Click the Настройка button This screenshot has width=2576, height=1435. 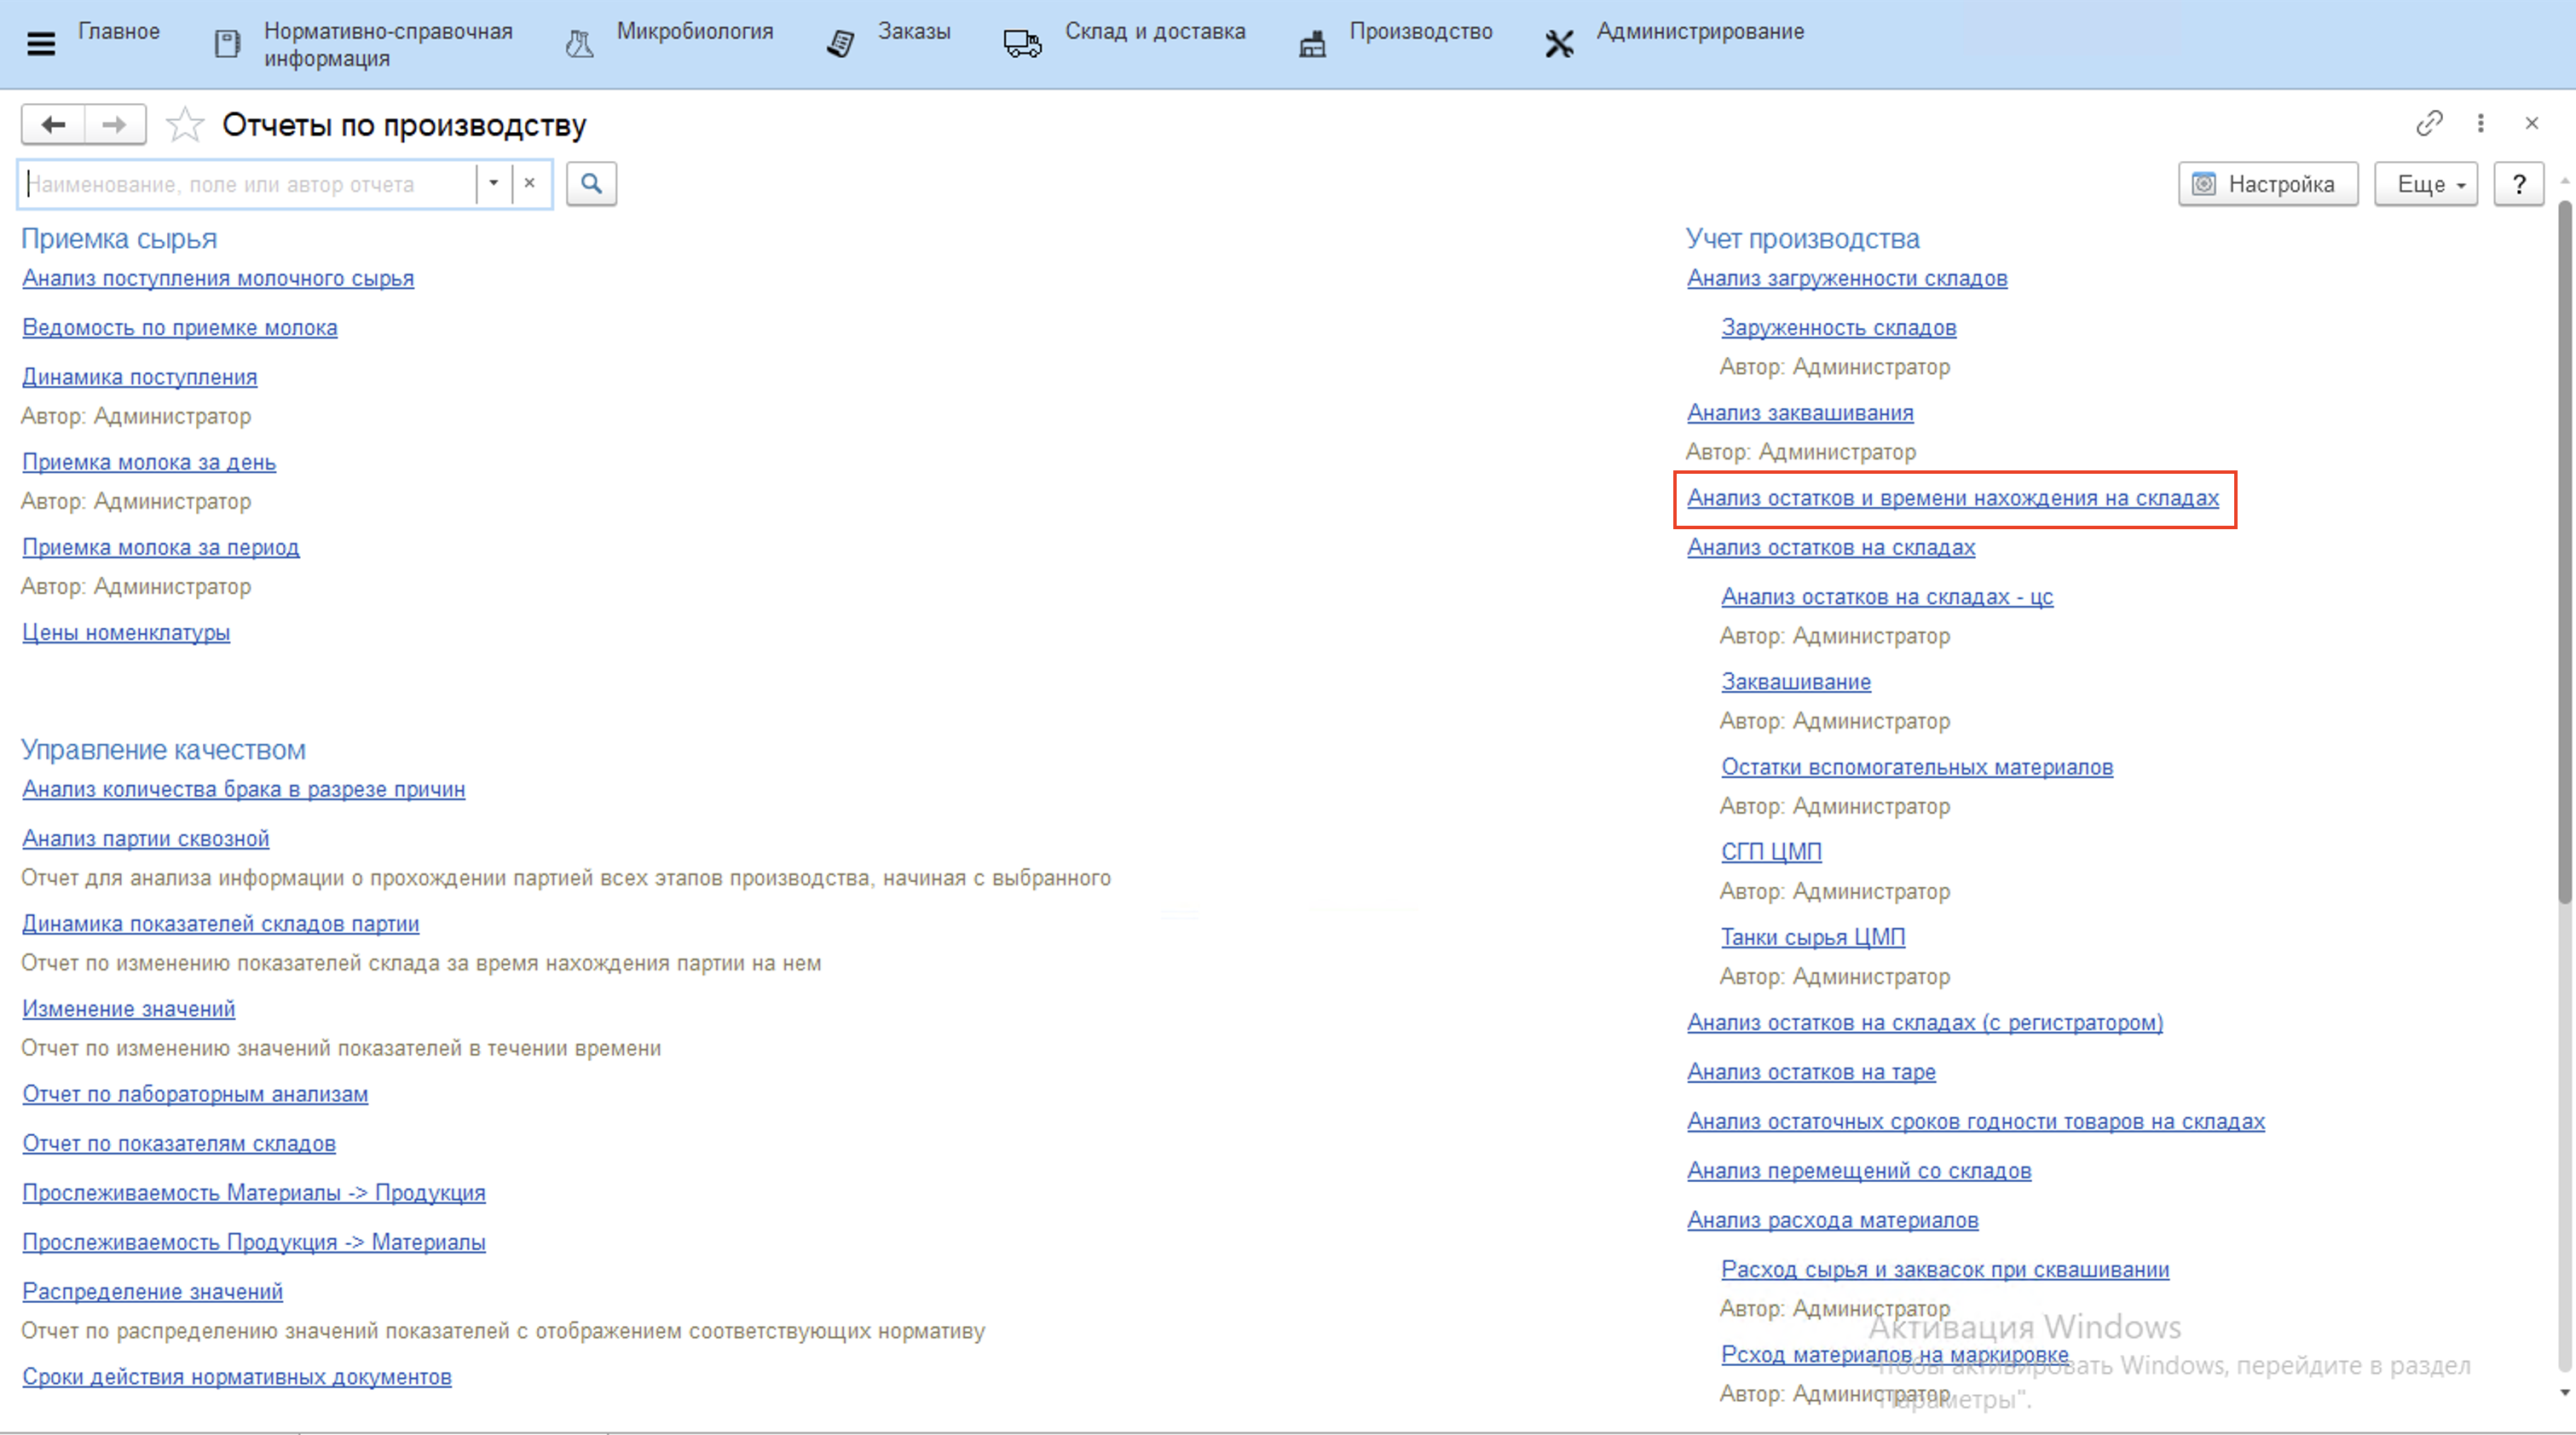(x=2268, y=184)
